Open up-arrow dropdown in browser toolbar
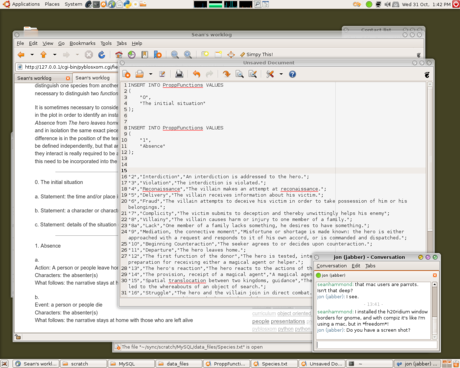 (x=55, y=55)
